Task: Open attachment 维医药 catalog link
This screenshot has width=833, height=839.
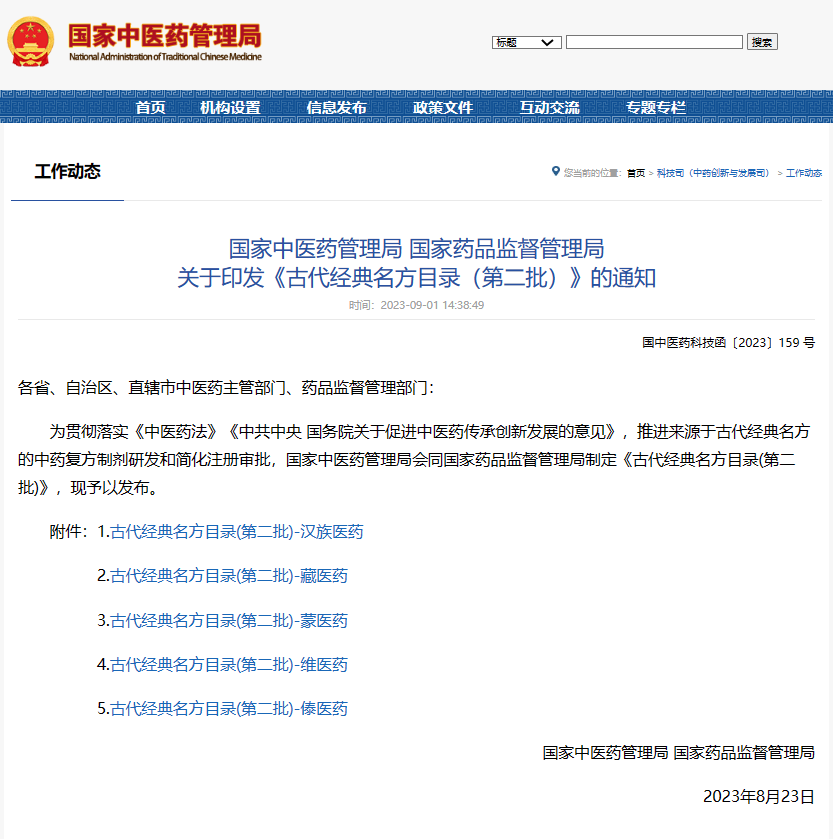Action: 229,665
